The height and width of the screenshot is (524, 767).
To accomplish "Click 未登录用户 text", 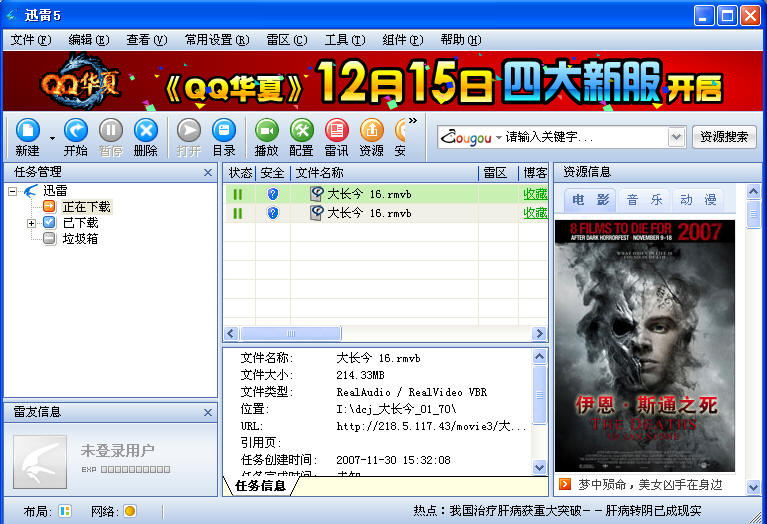I will 117,450.
